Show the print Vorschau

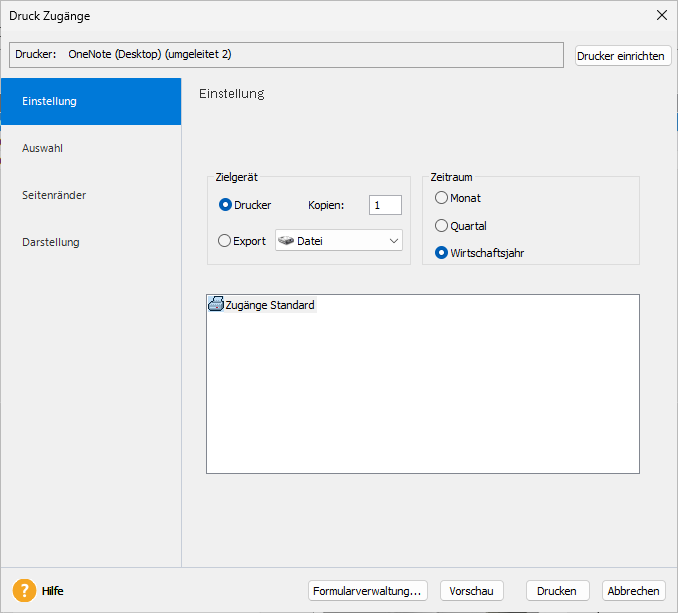pos(472,591)
